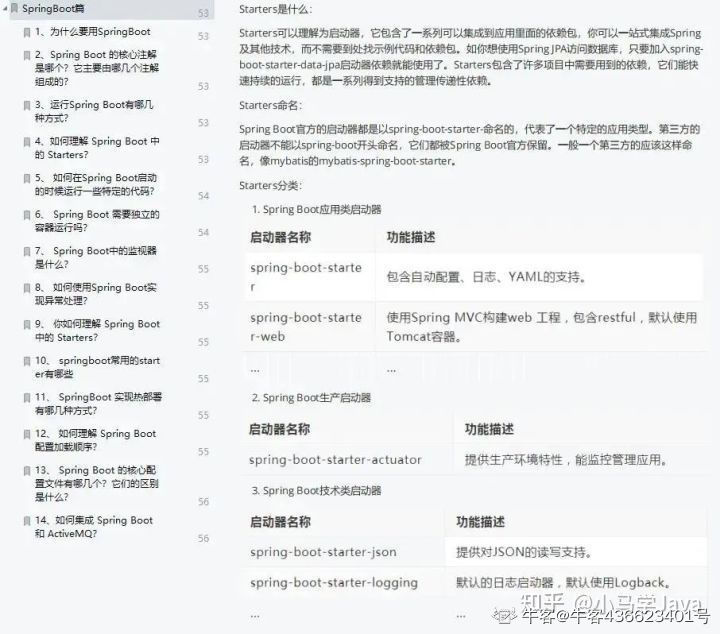
Task: Open bookmark '14、如何集成 Spring Boot 和 ActiveMQ'
Action: click(x=94, y=527)
